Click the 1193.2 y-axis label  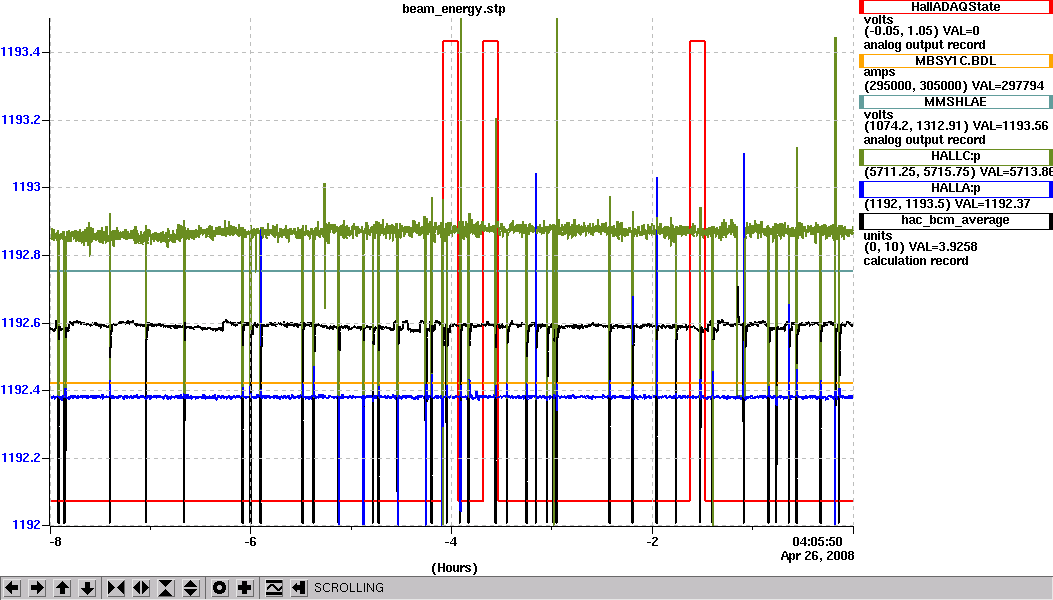tap(21, 120)
